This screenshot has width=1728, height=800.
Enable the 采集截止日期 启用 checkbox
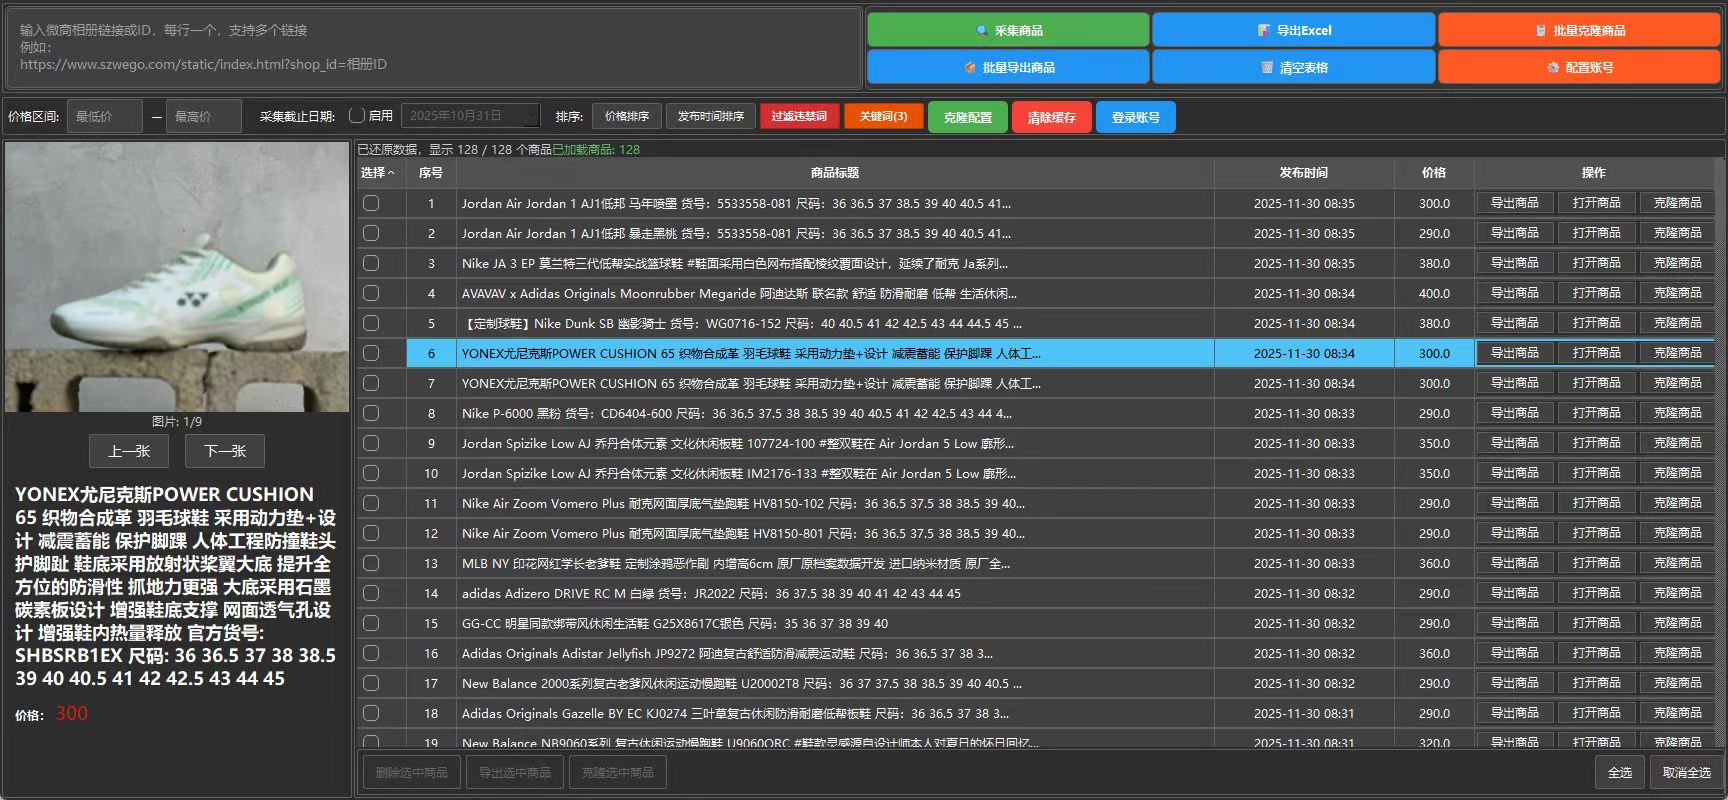point(357,116)
